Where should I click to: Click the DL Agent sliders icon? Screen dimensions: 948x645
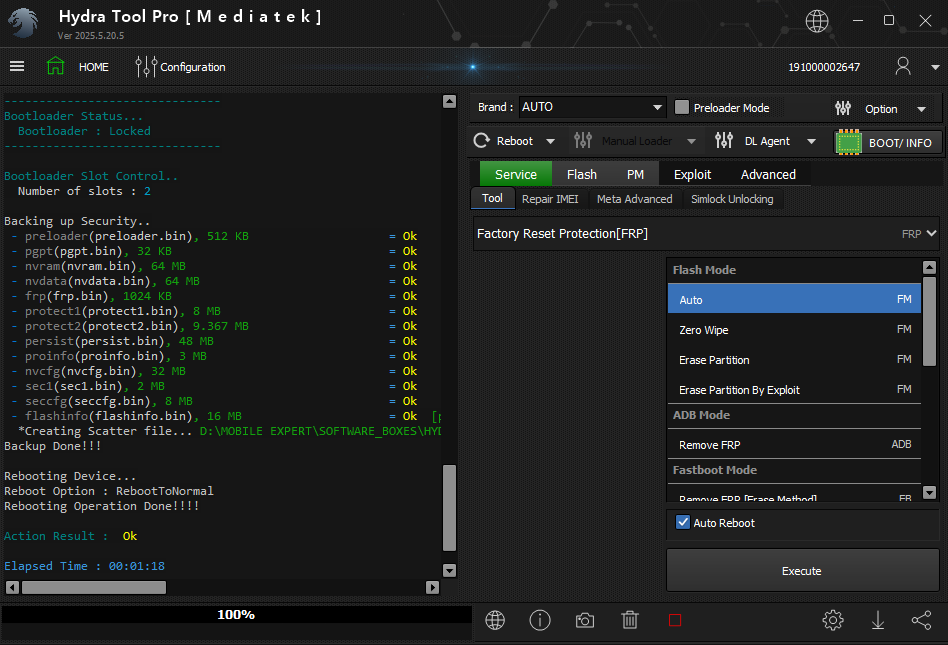[724, 140]
